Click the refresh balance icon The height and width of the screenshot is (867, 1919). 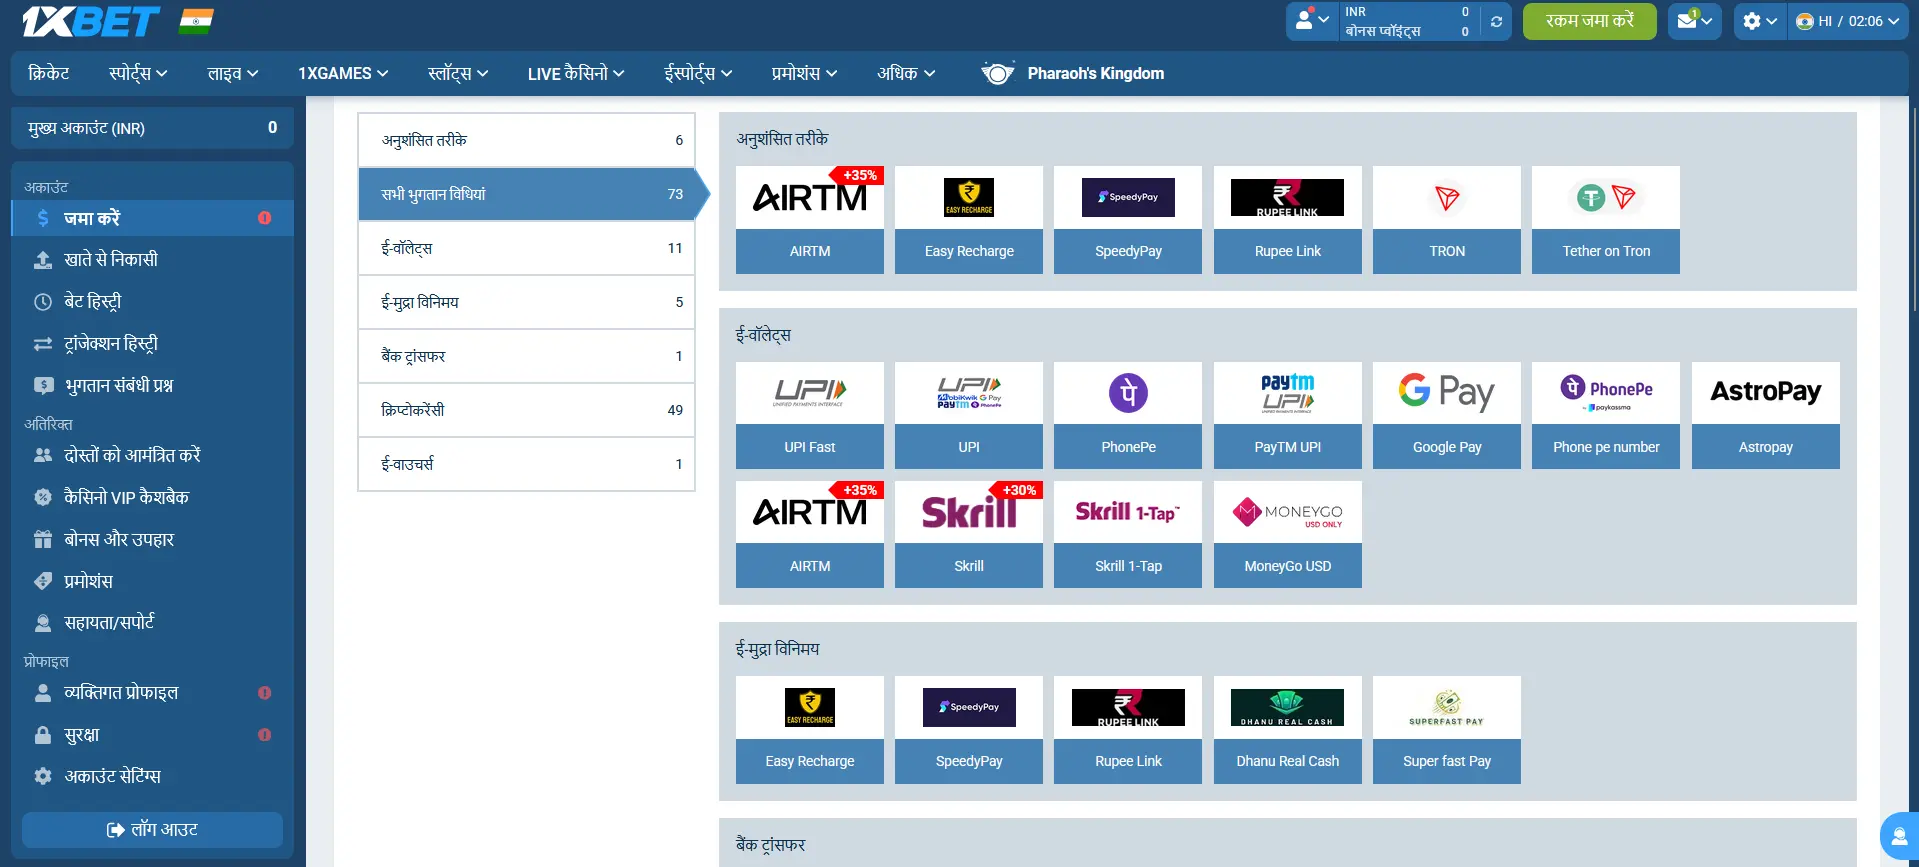pyautogui.click(x=1496, y=21)
